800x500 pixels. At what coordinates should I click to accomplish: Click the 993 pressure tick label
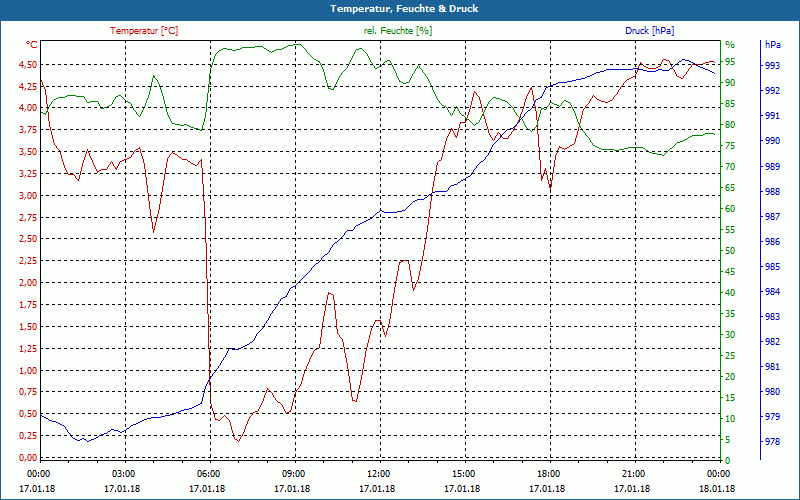772,65
